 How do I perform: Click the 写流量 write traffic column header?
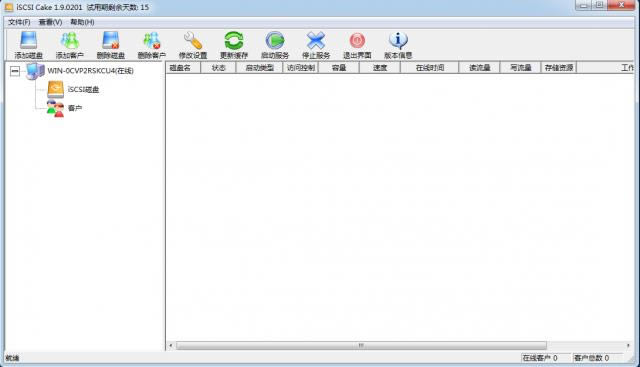click(520, 68)
